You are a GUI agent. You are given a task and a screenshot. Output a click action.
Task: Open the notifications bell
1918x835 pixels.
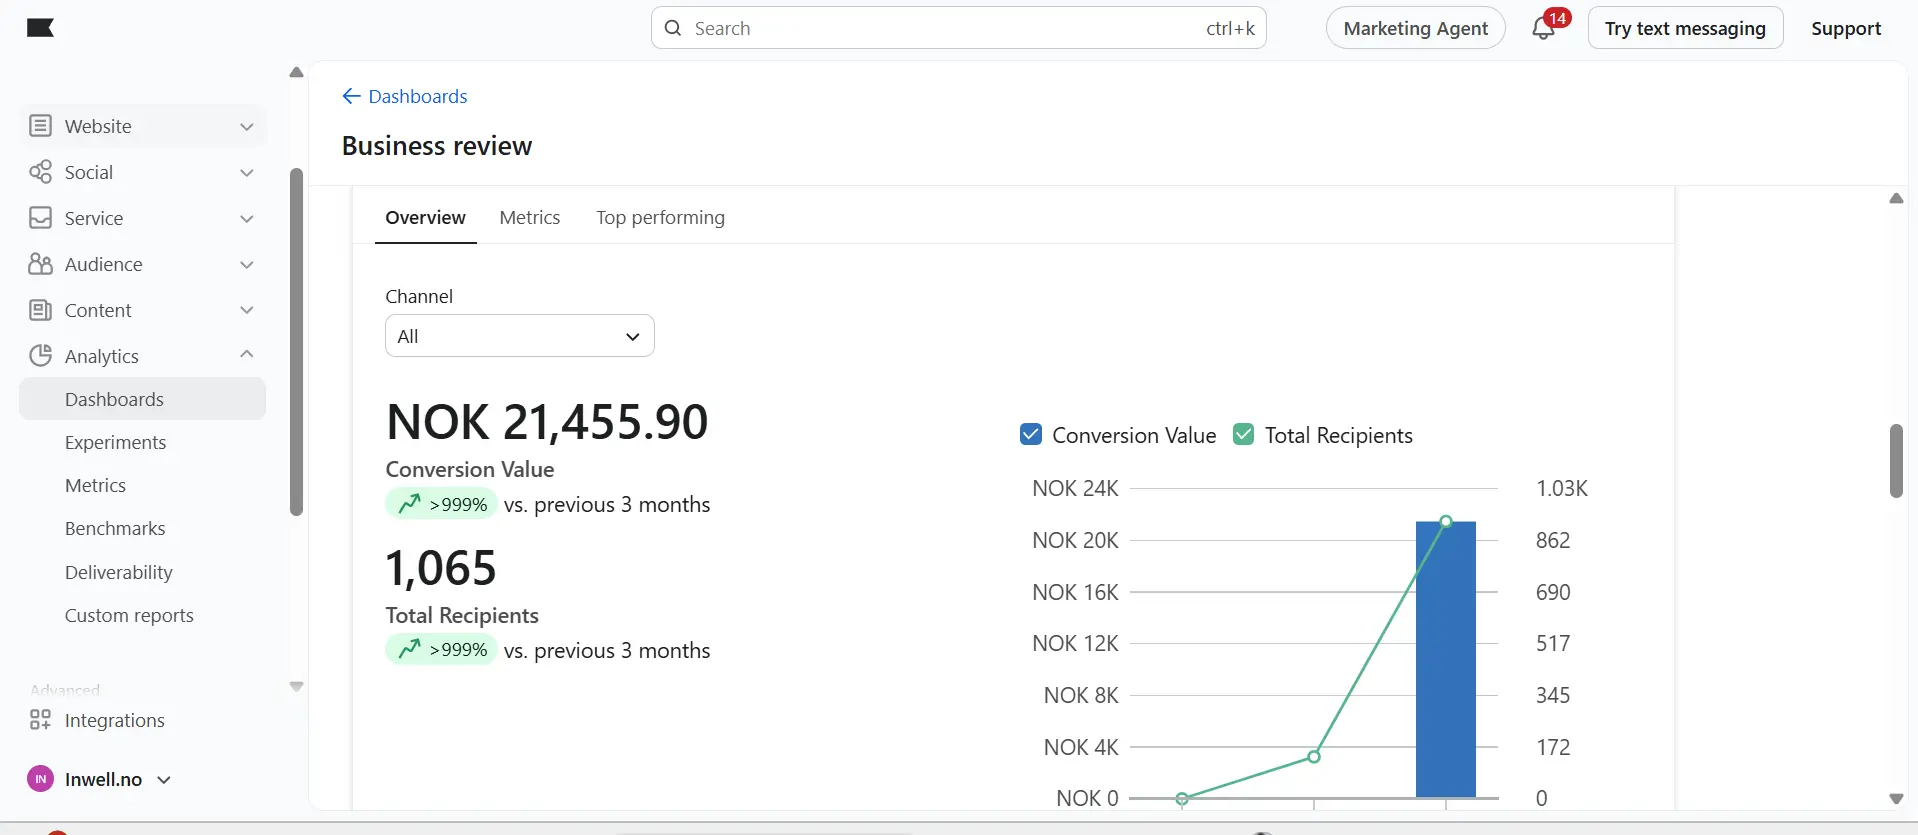coord(1543,28)
